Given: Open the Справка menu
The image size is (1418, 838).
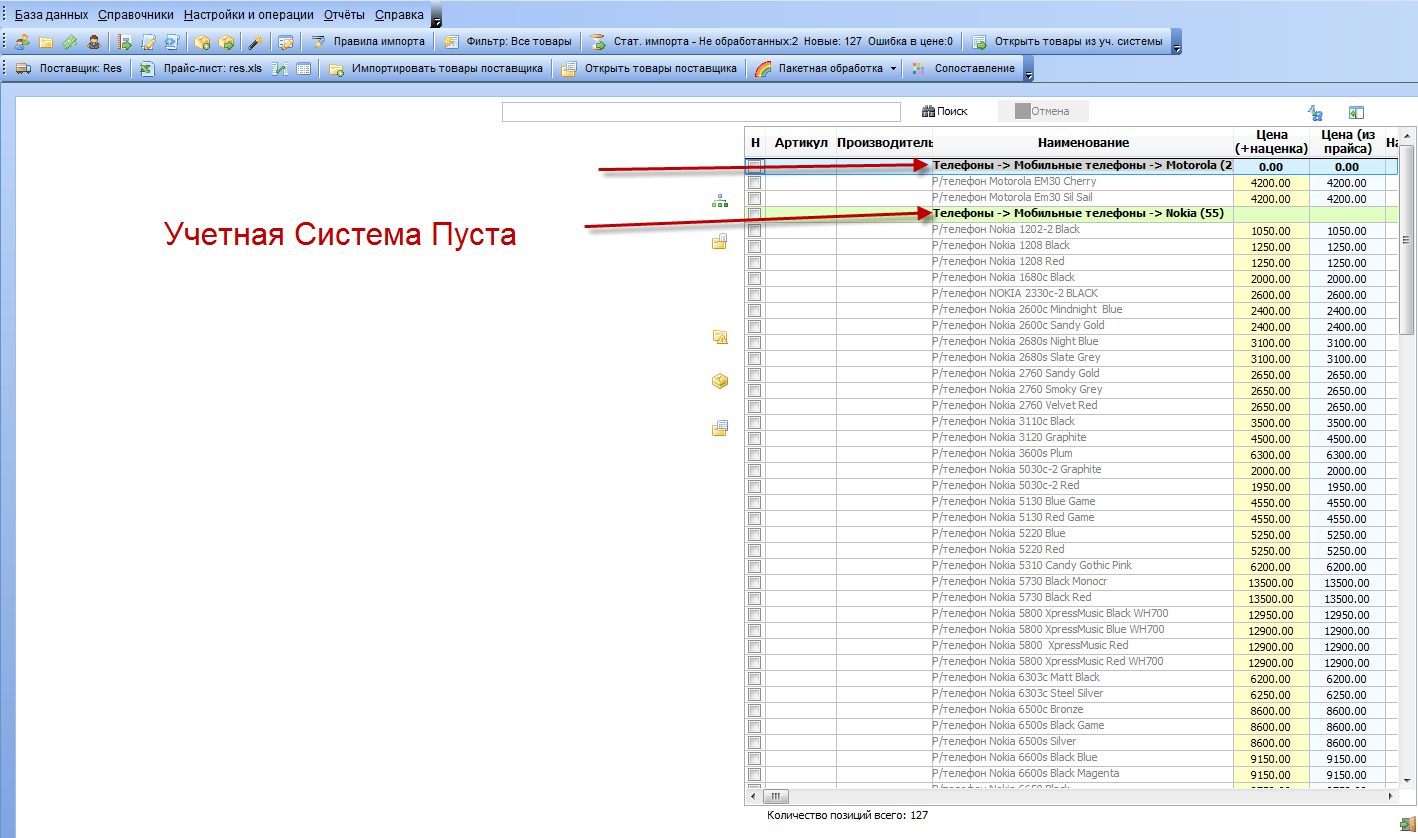Looking at the screenshot, I should tap(399, 15).
